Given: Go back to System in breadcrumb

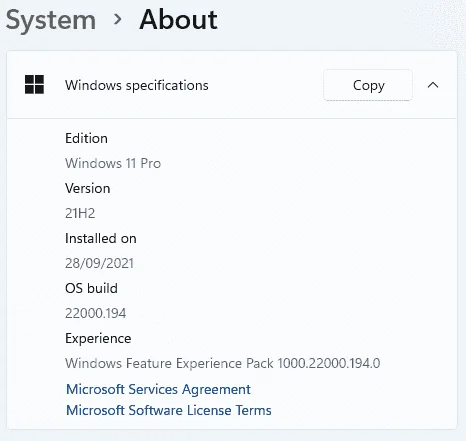Looking at the screenshot, I should click(51, 20).
